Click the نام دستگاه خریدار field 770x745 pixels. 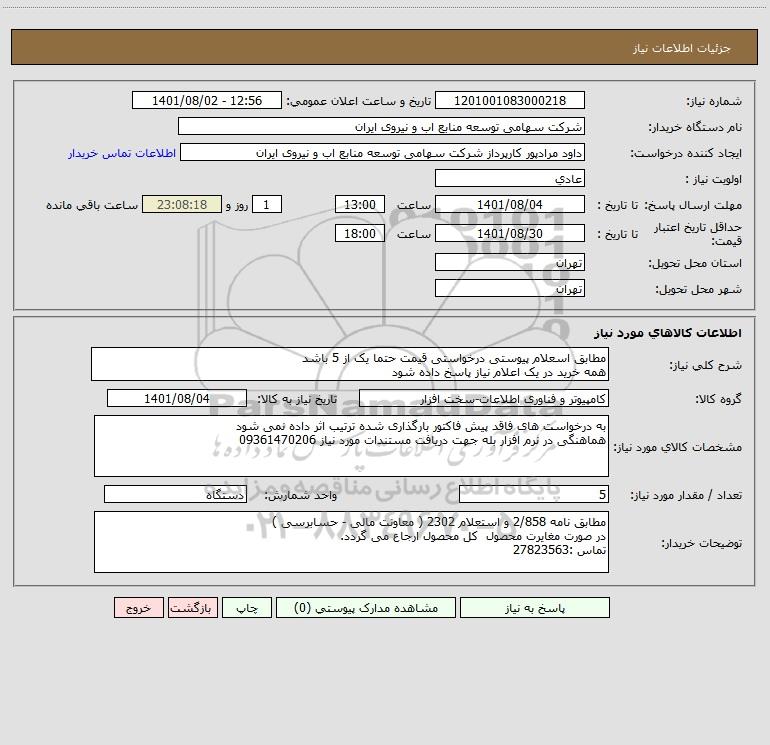[x=381, y=126]
